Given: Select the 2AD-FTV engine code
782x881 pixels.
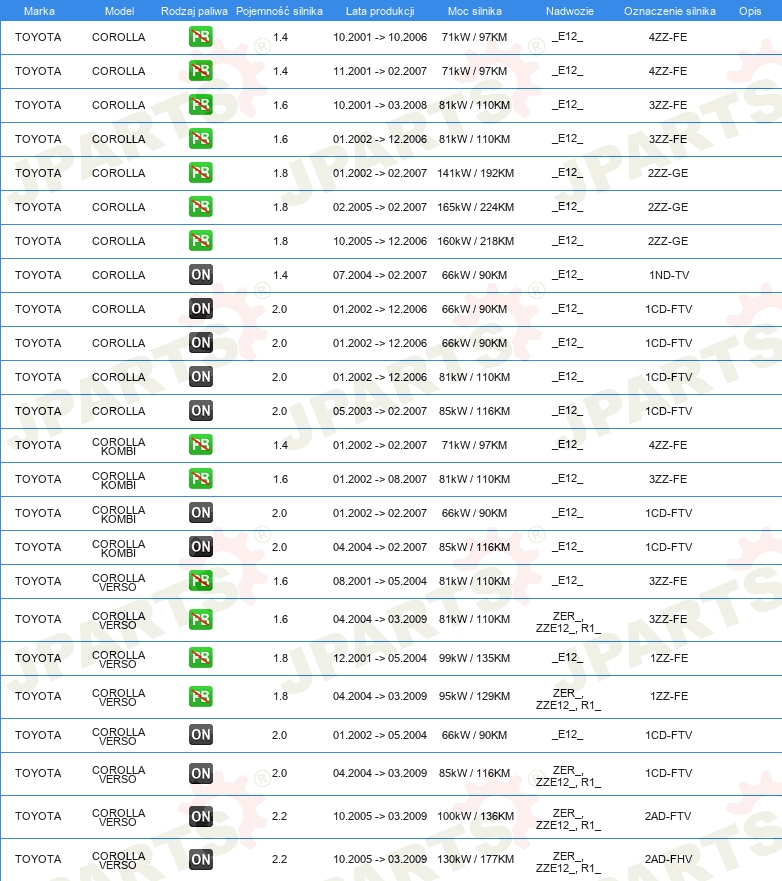Looking at the screenshot, I should [x=668, y=816].
